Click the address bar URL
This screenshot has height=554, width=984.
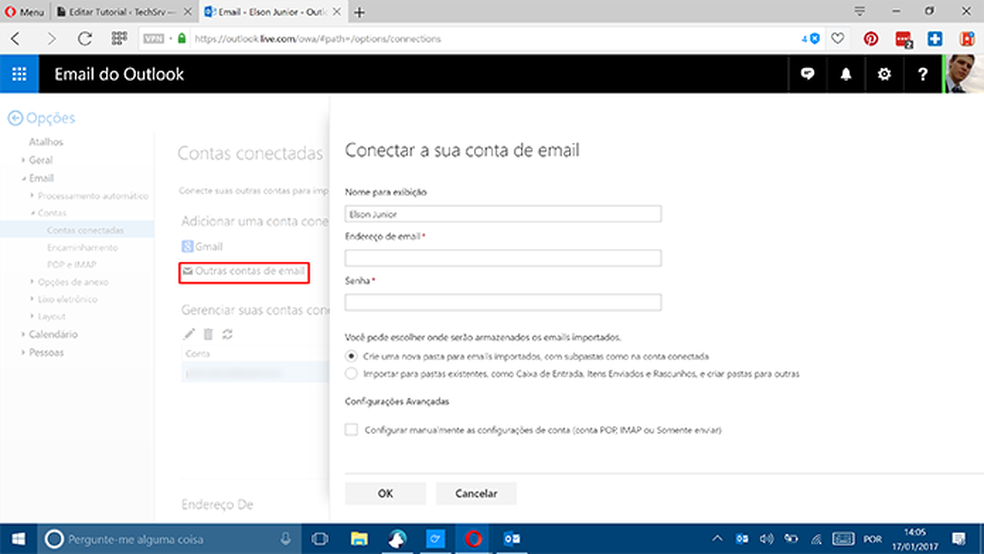tap(318, 39)
